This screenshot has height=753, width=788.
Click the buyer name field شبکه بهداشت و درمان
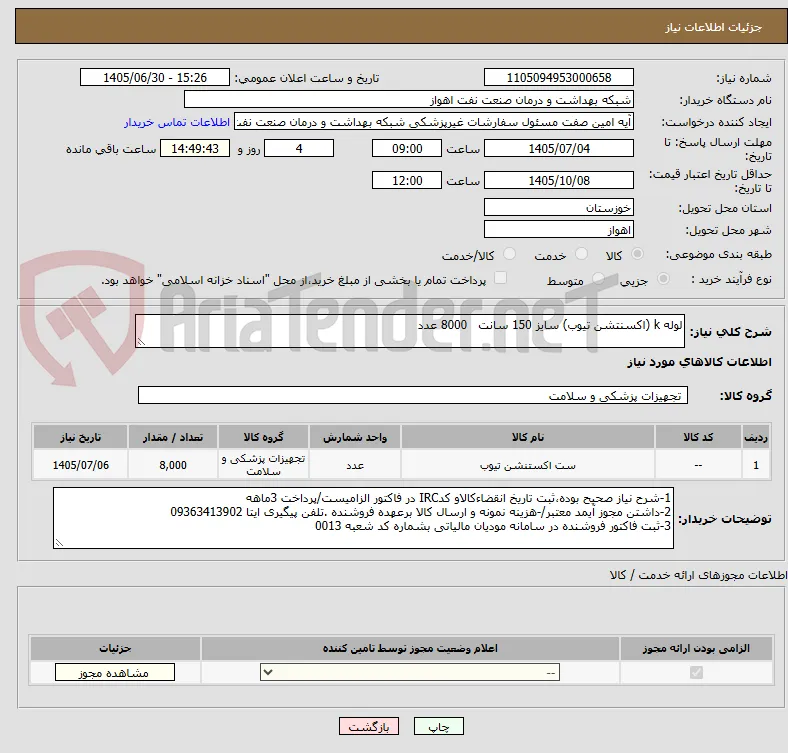409,100
